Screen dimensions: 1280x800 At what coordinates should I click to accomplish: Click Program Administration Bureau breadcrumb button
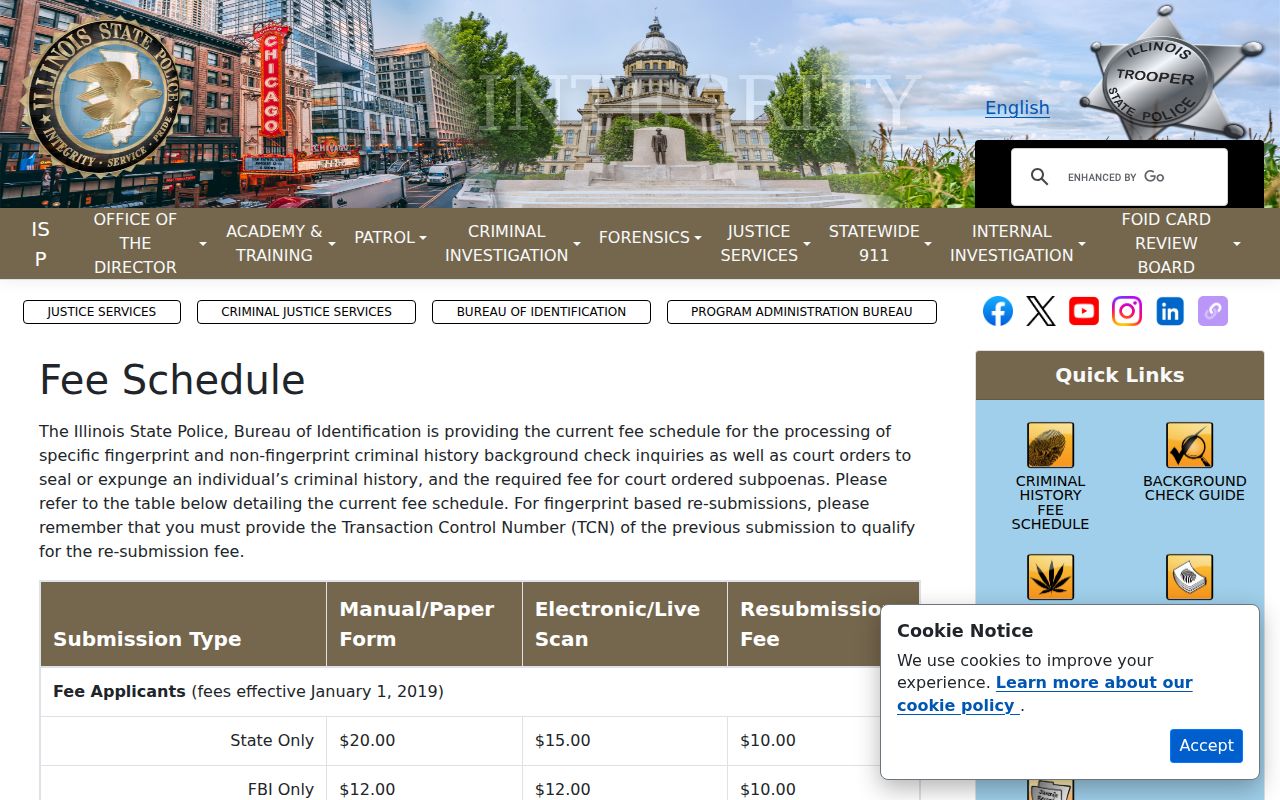coord(802,312)
